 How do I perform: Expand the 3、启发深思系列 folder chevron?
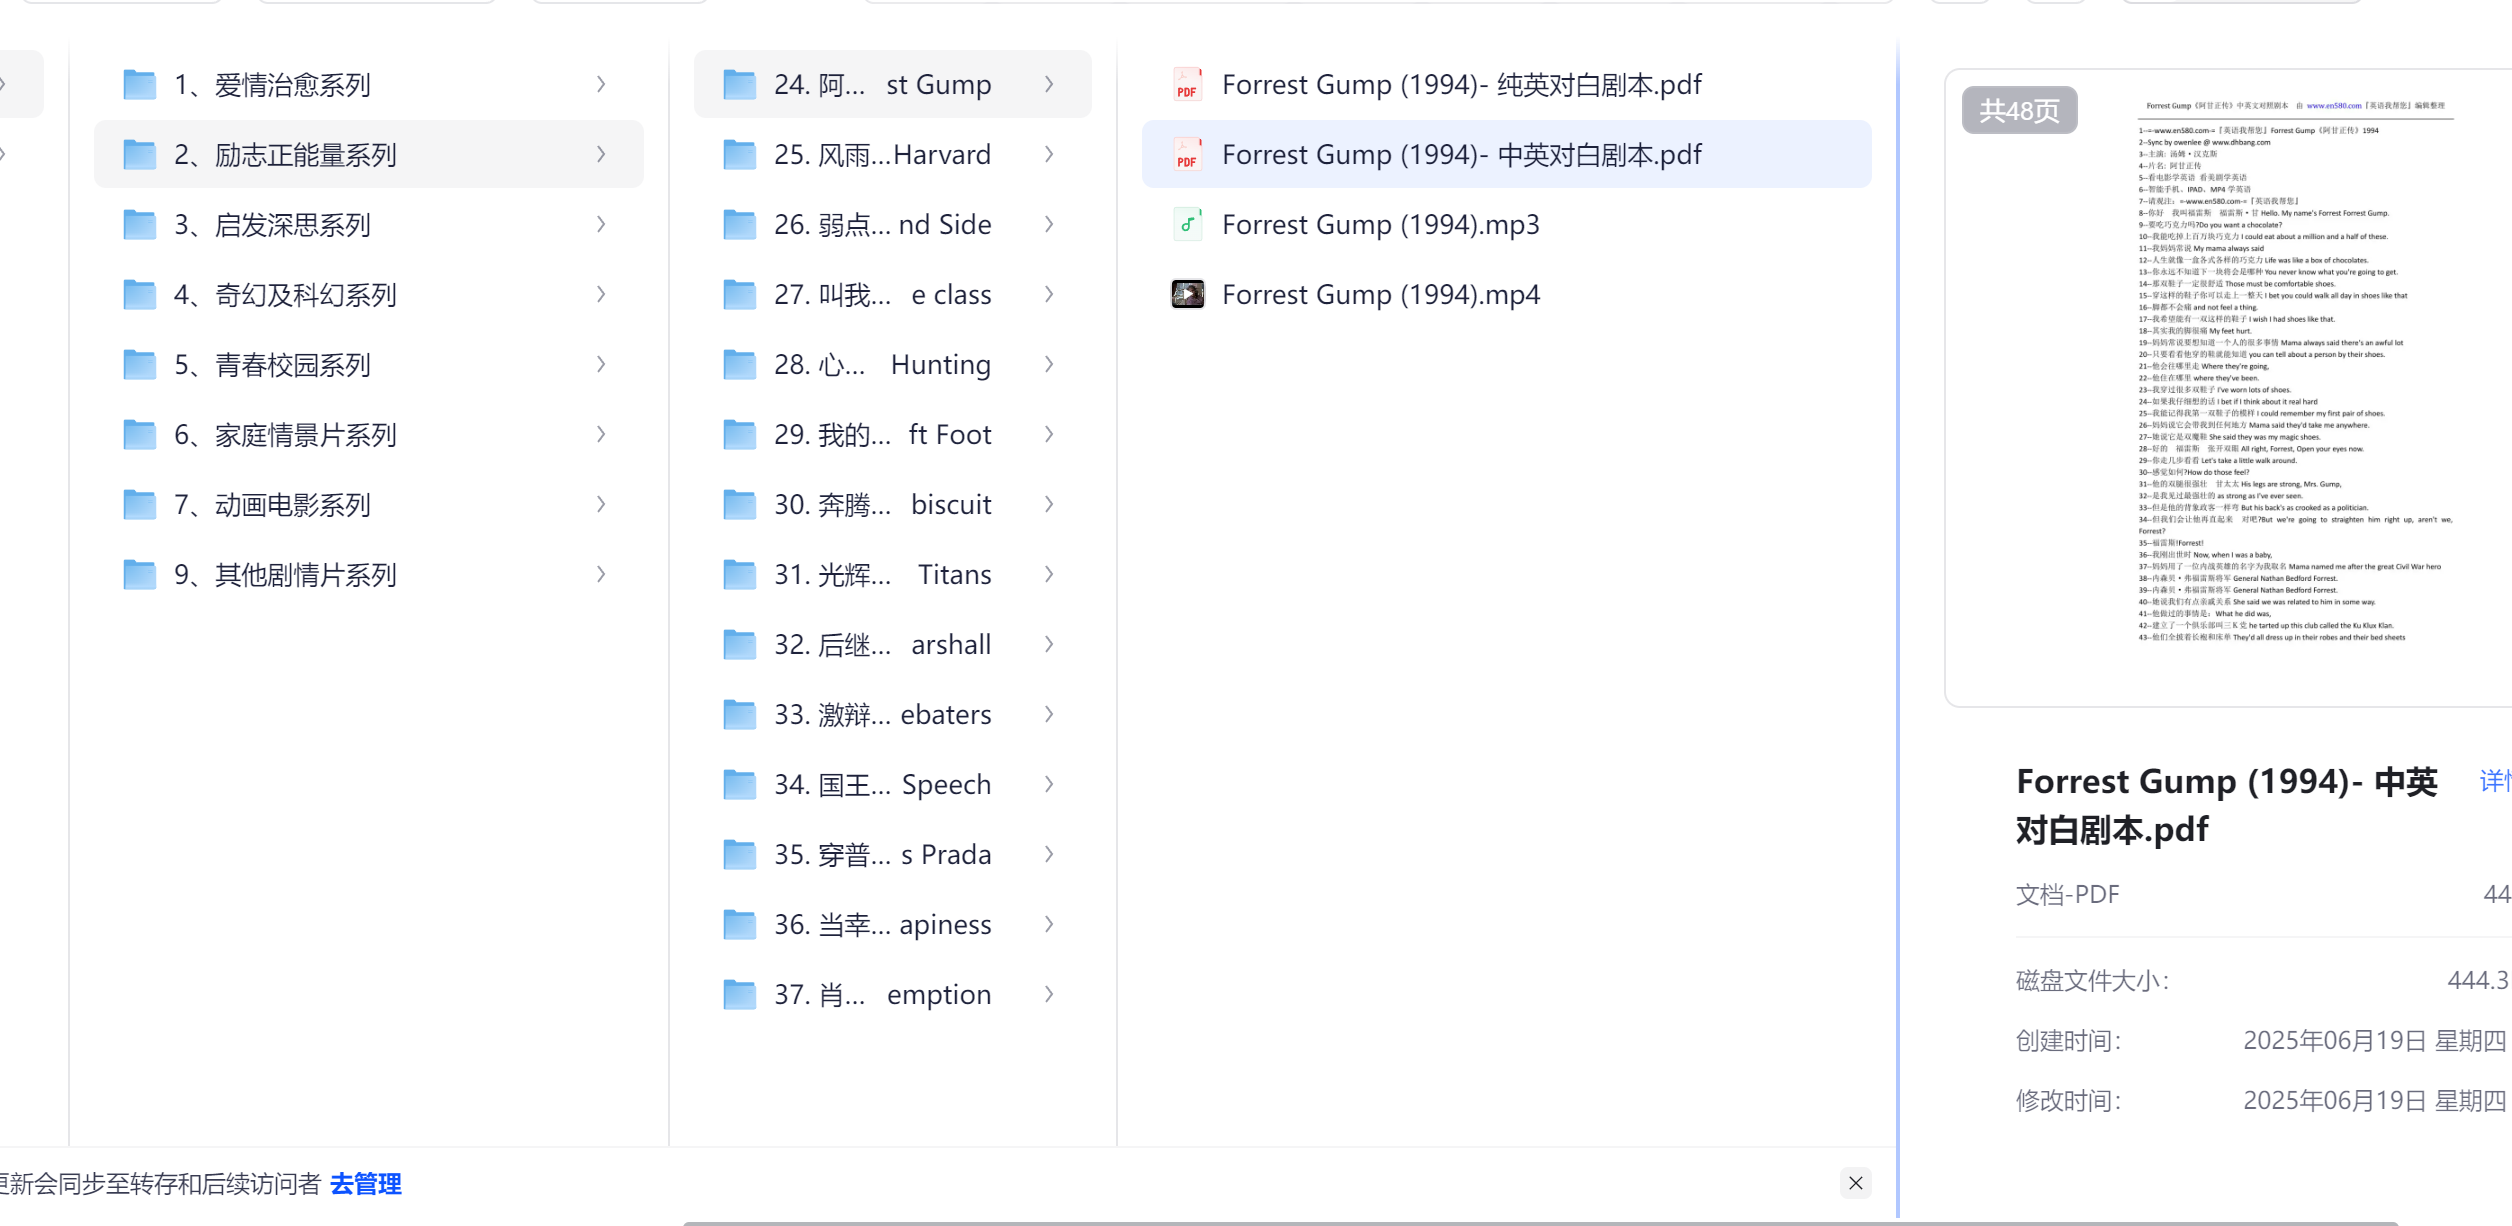(x=601, y=225)
